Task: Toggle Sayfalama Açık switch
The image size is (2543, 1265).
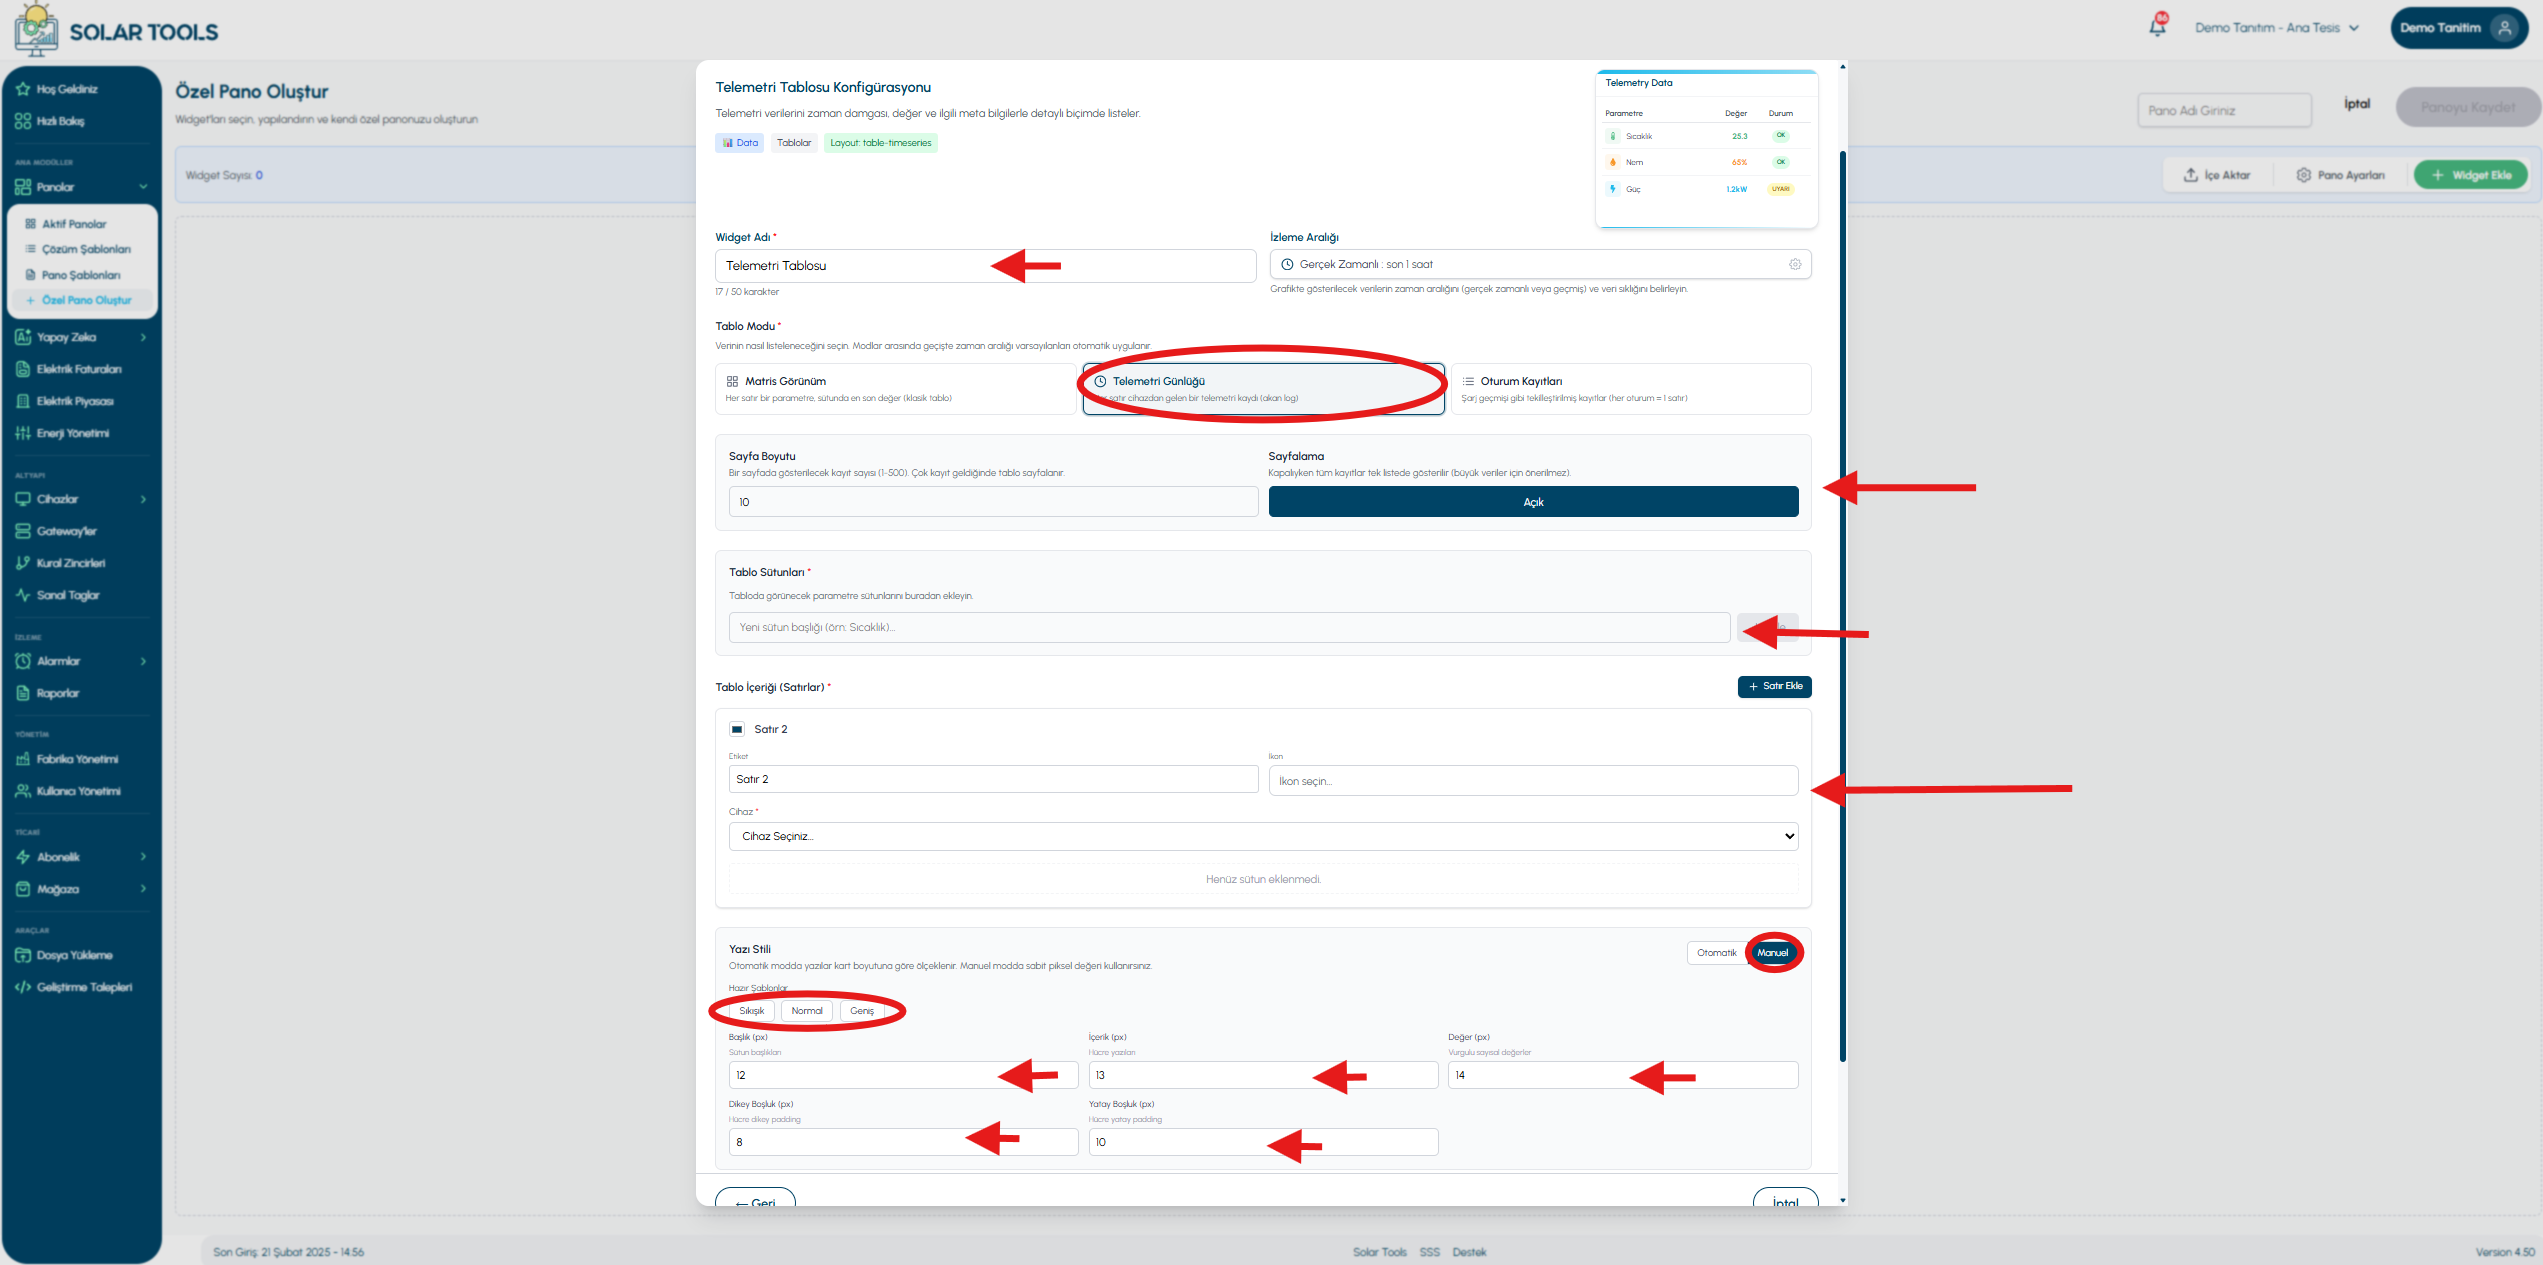Action: 1533,502
